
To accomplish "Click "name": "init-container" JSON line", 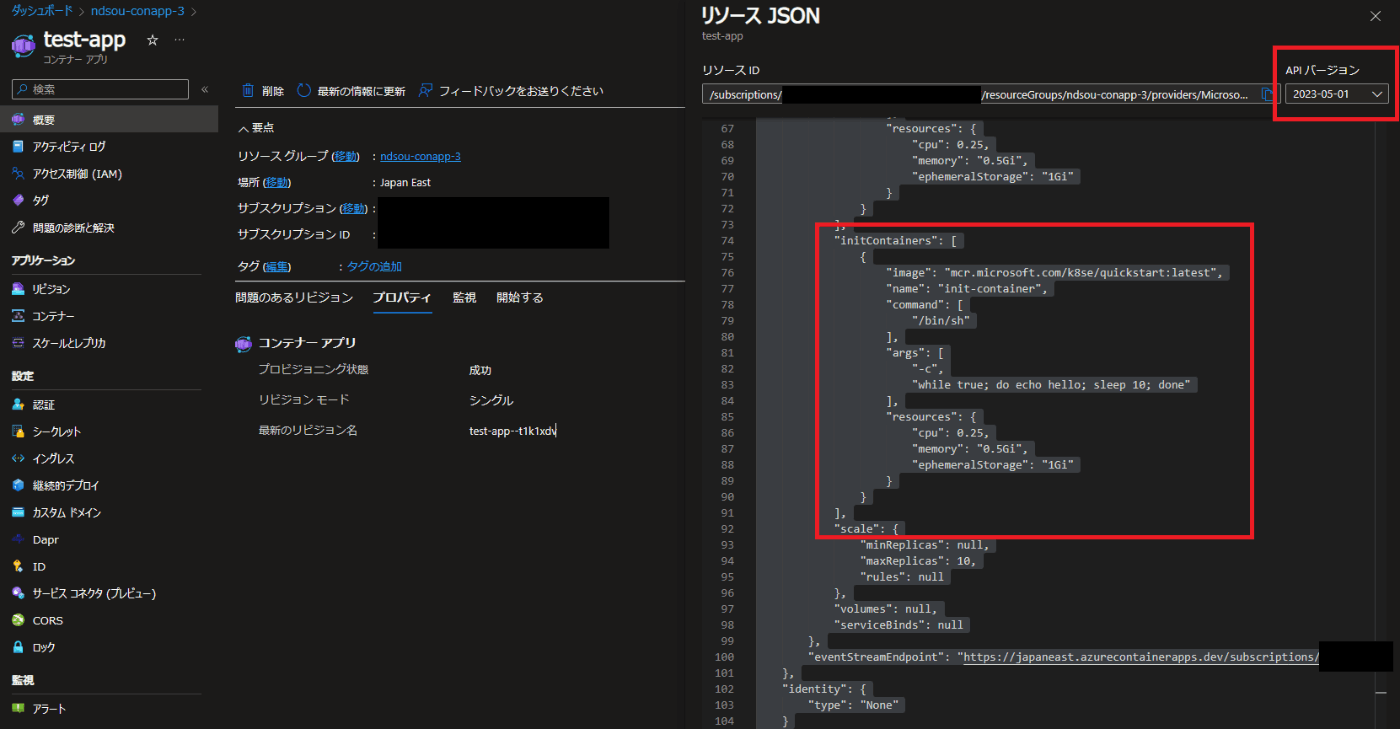I will pos(969,289).
